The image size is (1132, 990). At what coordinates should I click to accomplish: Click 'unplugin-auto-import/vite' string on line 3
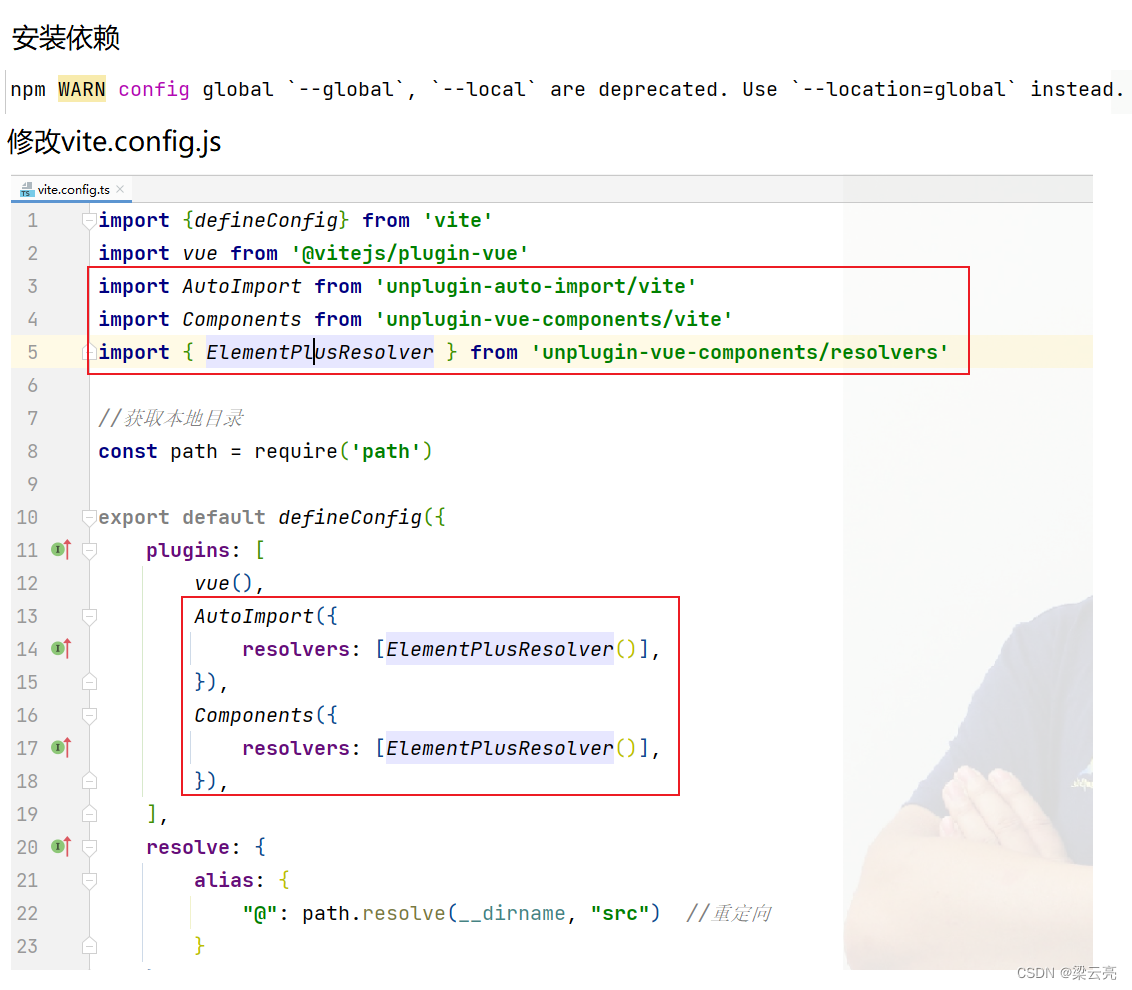click(x=535, y=286)
